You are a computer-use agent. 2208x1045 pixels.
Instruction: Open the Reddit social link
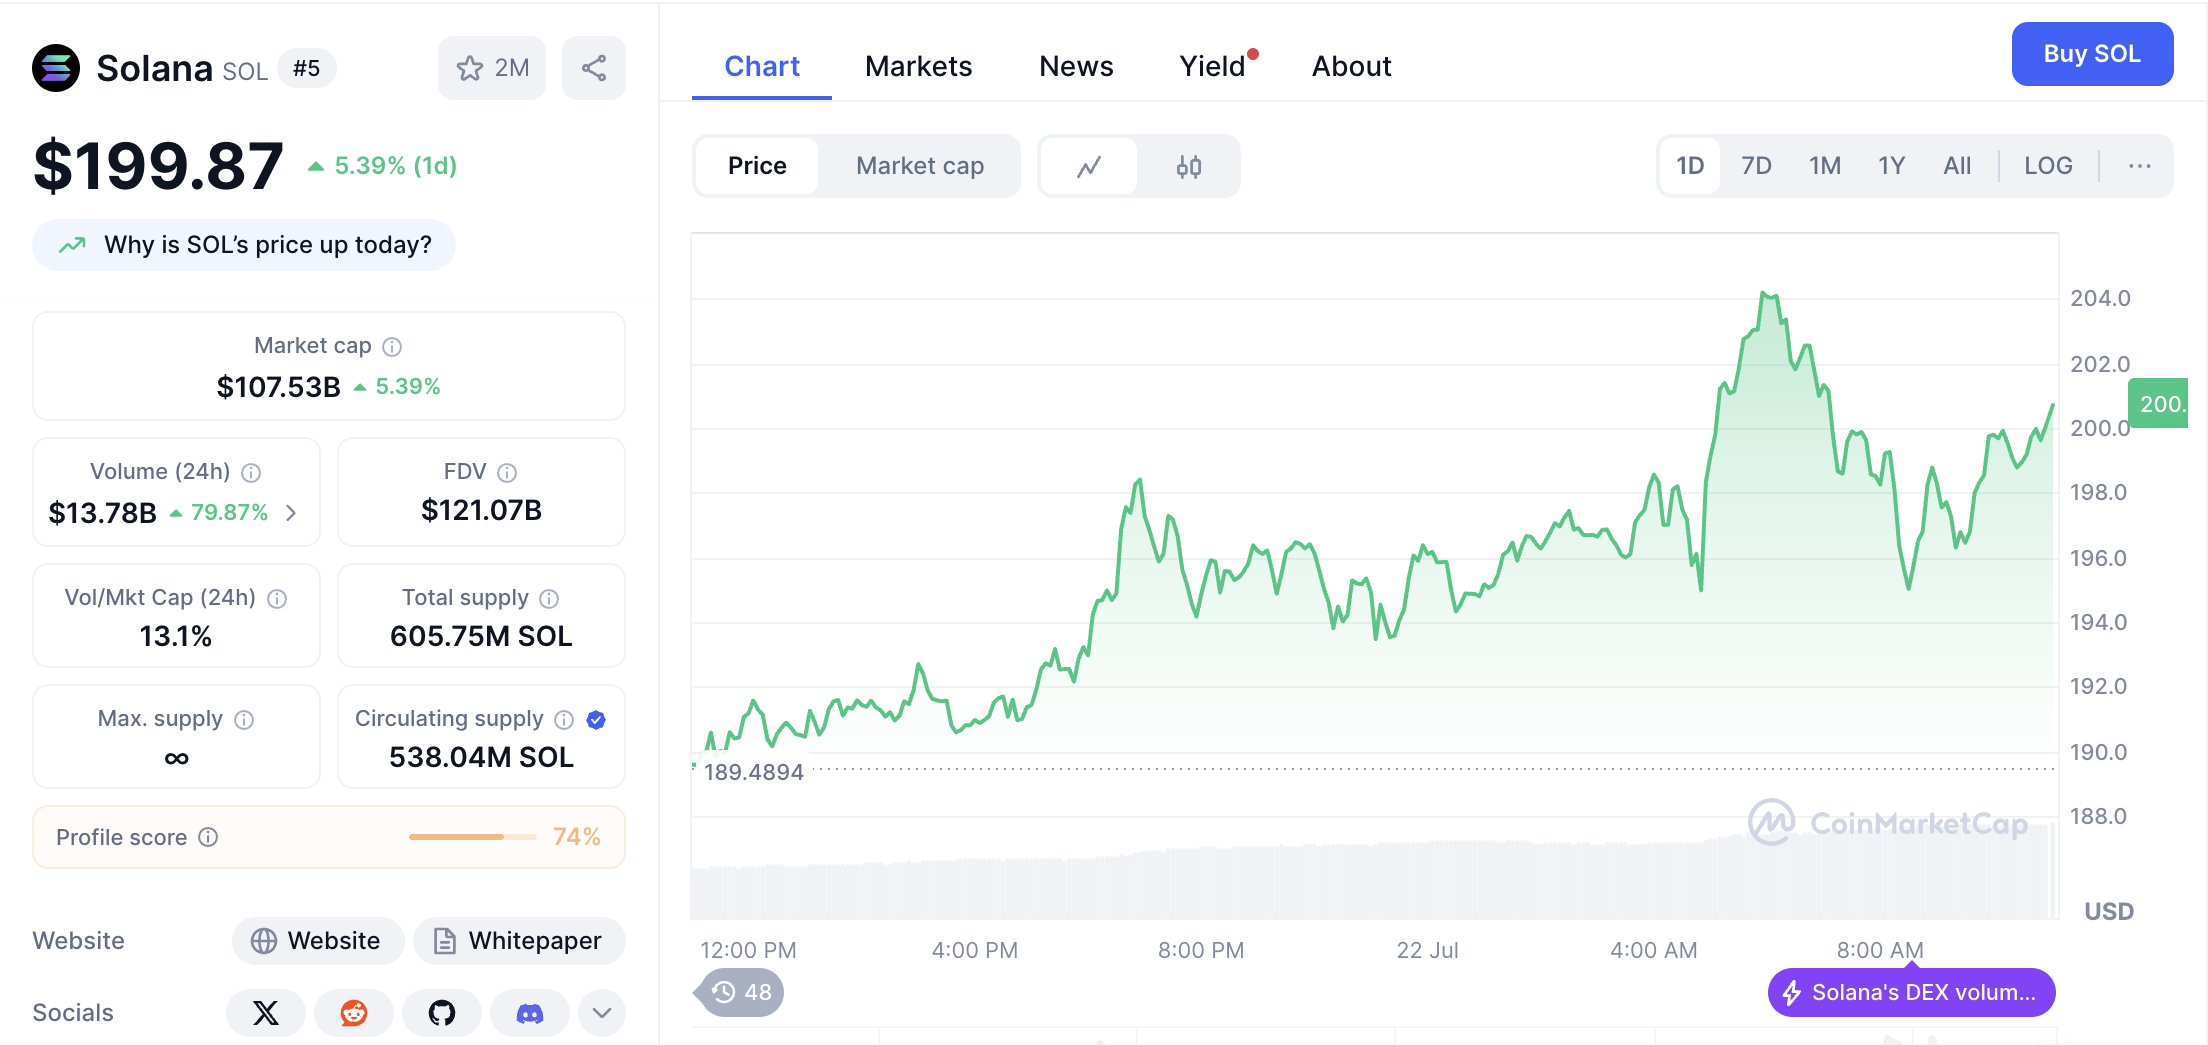(x=354, y=1013)
